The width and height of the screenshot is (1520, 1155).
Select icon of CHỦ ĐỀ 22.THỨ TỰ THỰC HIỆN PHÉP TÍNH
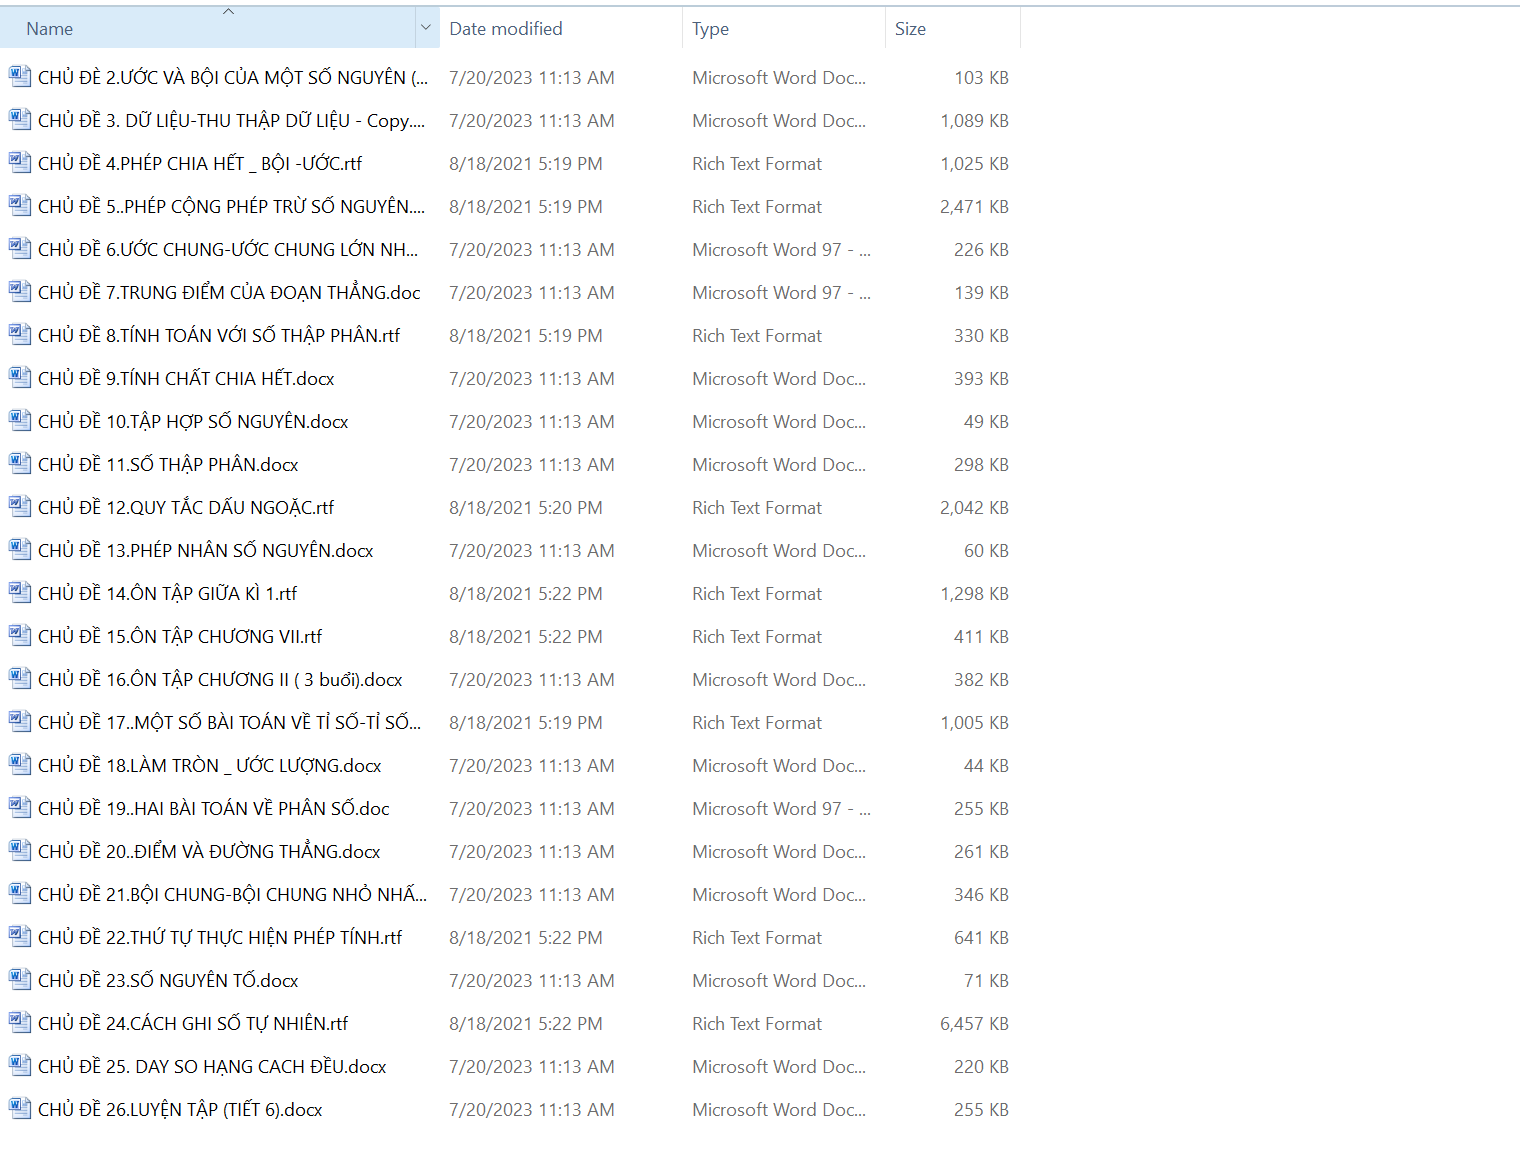(x=20, y=936)
